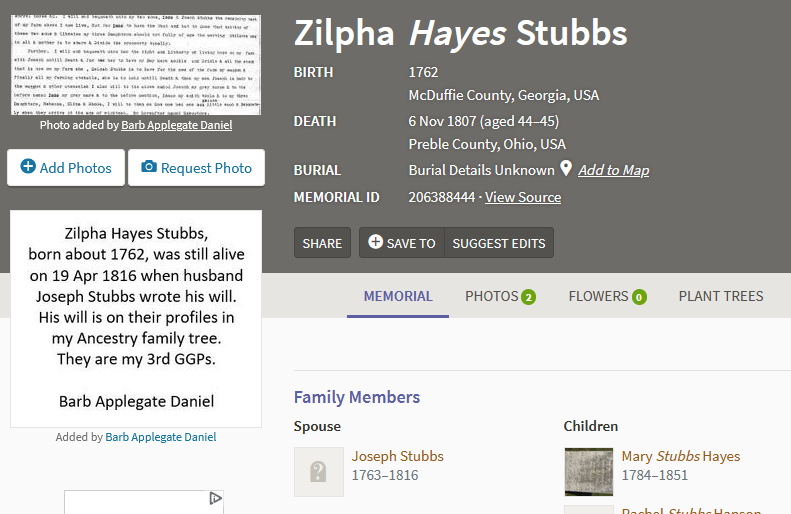Click Mary Stubbs Hayes gravestone thumbnail

(x=589, y=472)
